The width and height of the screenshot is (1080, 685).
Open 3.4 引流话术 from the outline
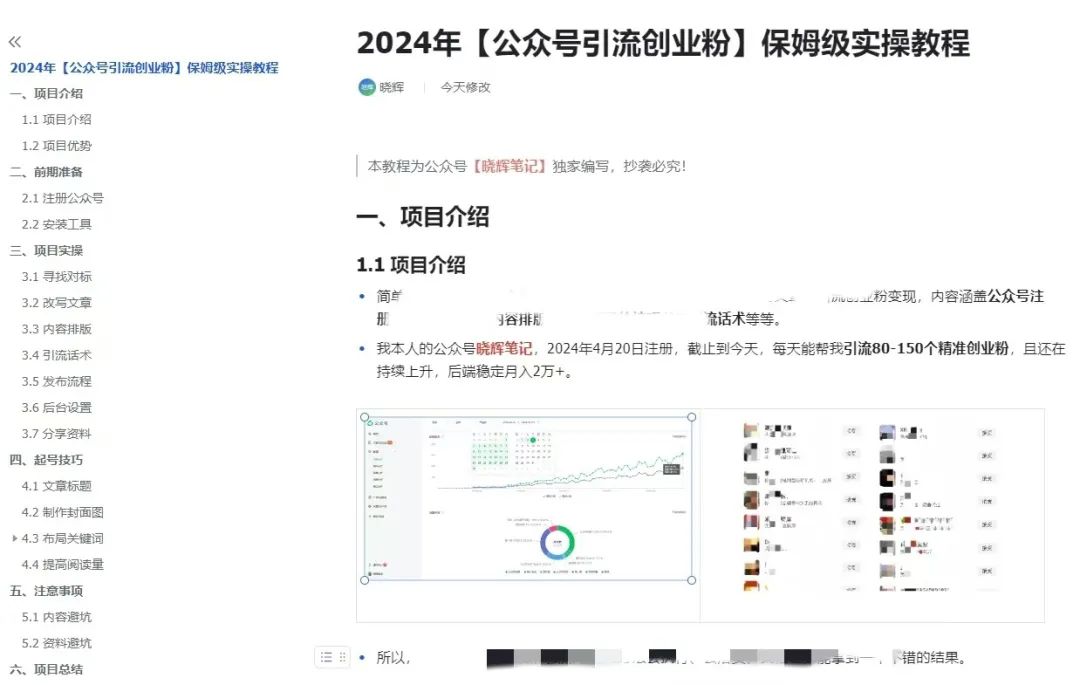[54, 354]
